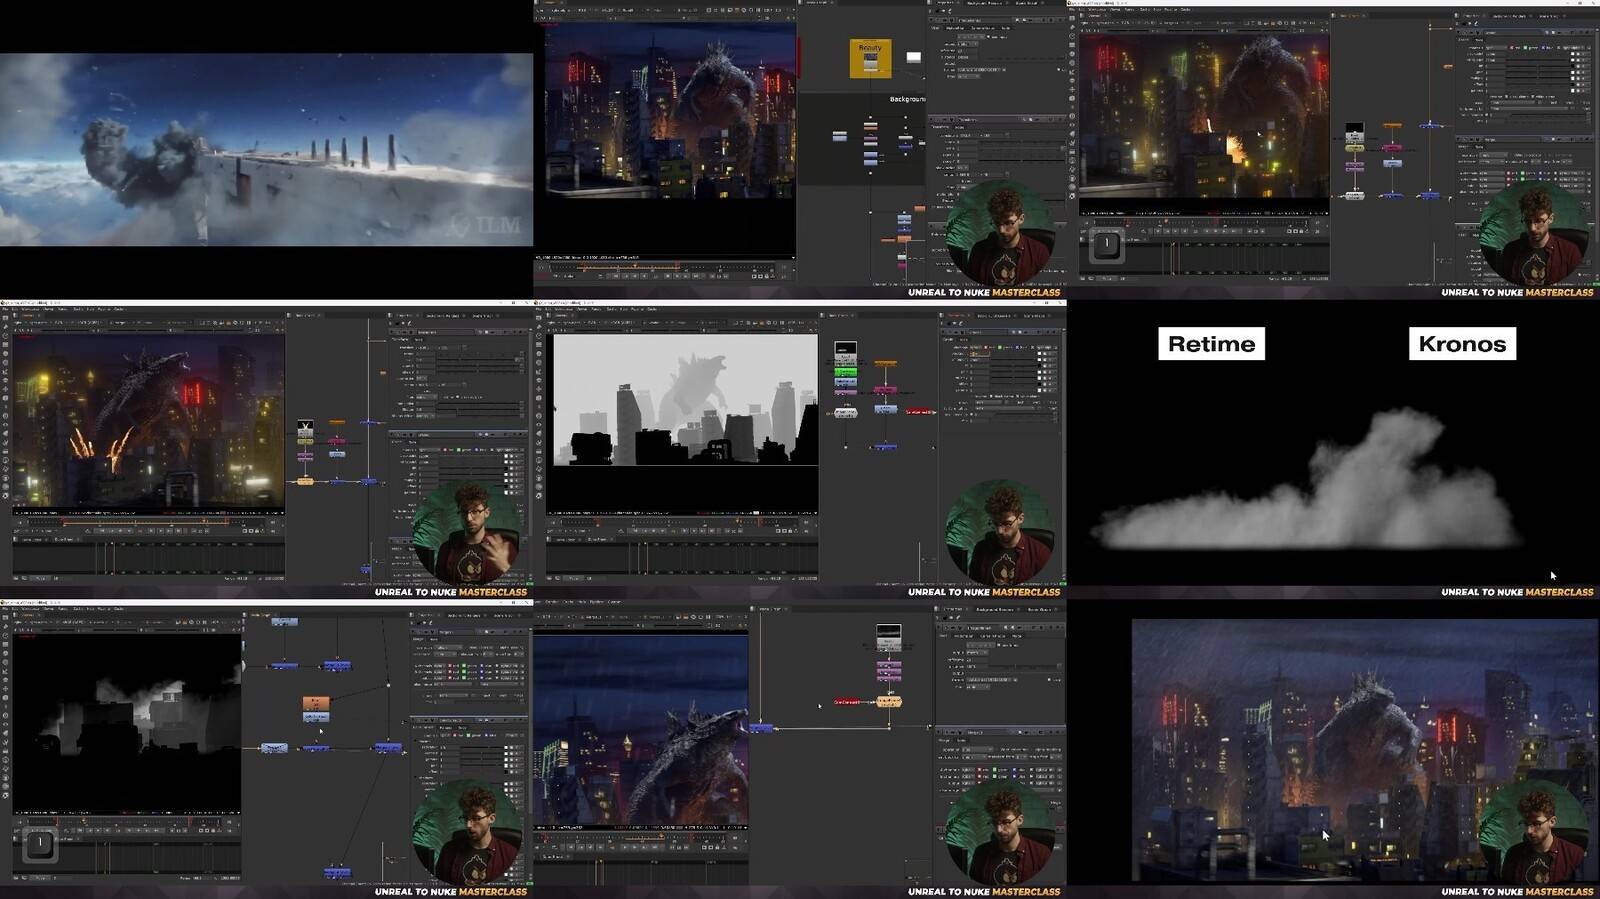The image size is (1600, 899).
Task: Select the blue node at bottom of depth-pass graph
Action: [x=884, y=447]
